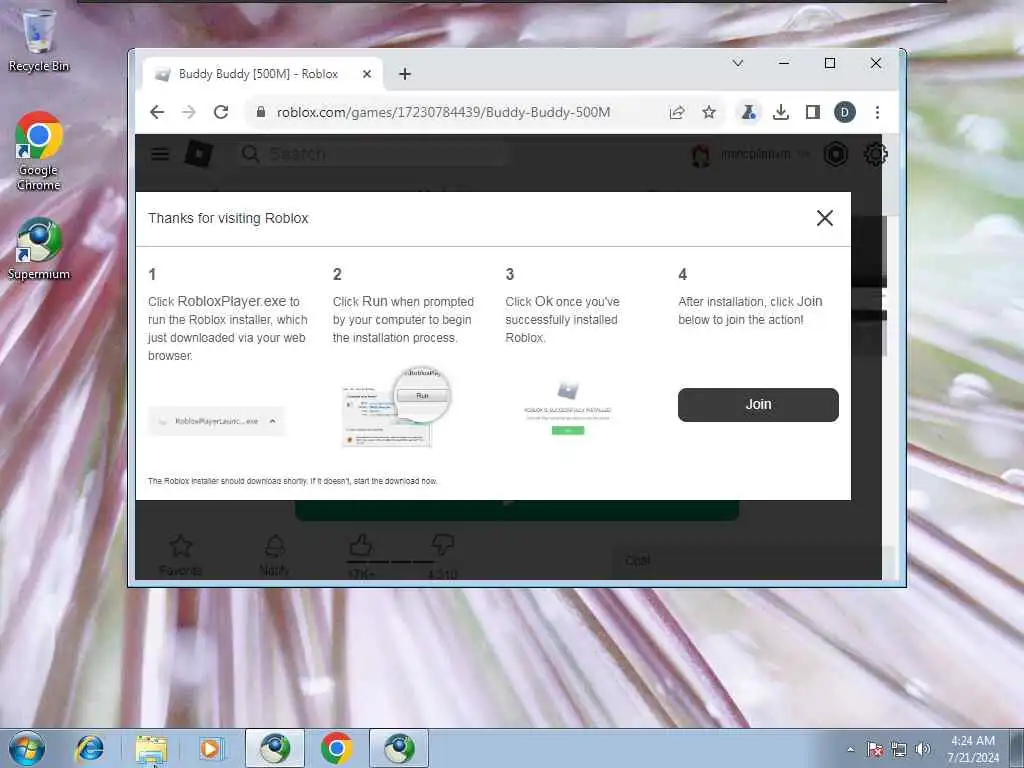Open Windows Media Player from the taskbar
The width and height of the screenshot is (1024, 768).
(x=210, y=748)
